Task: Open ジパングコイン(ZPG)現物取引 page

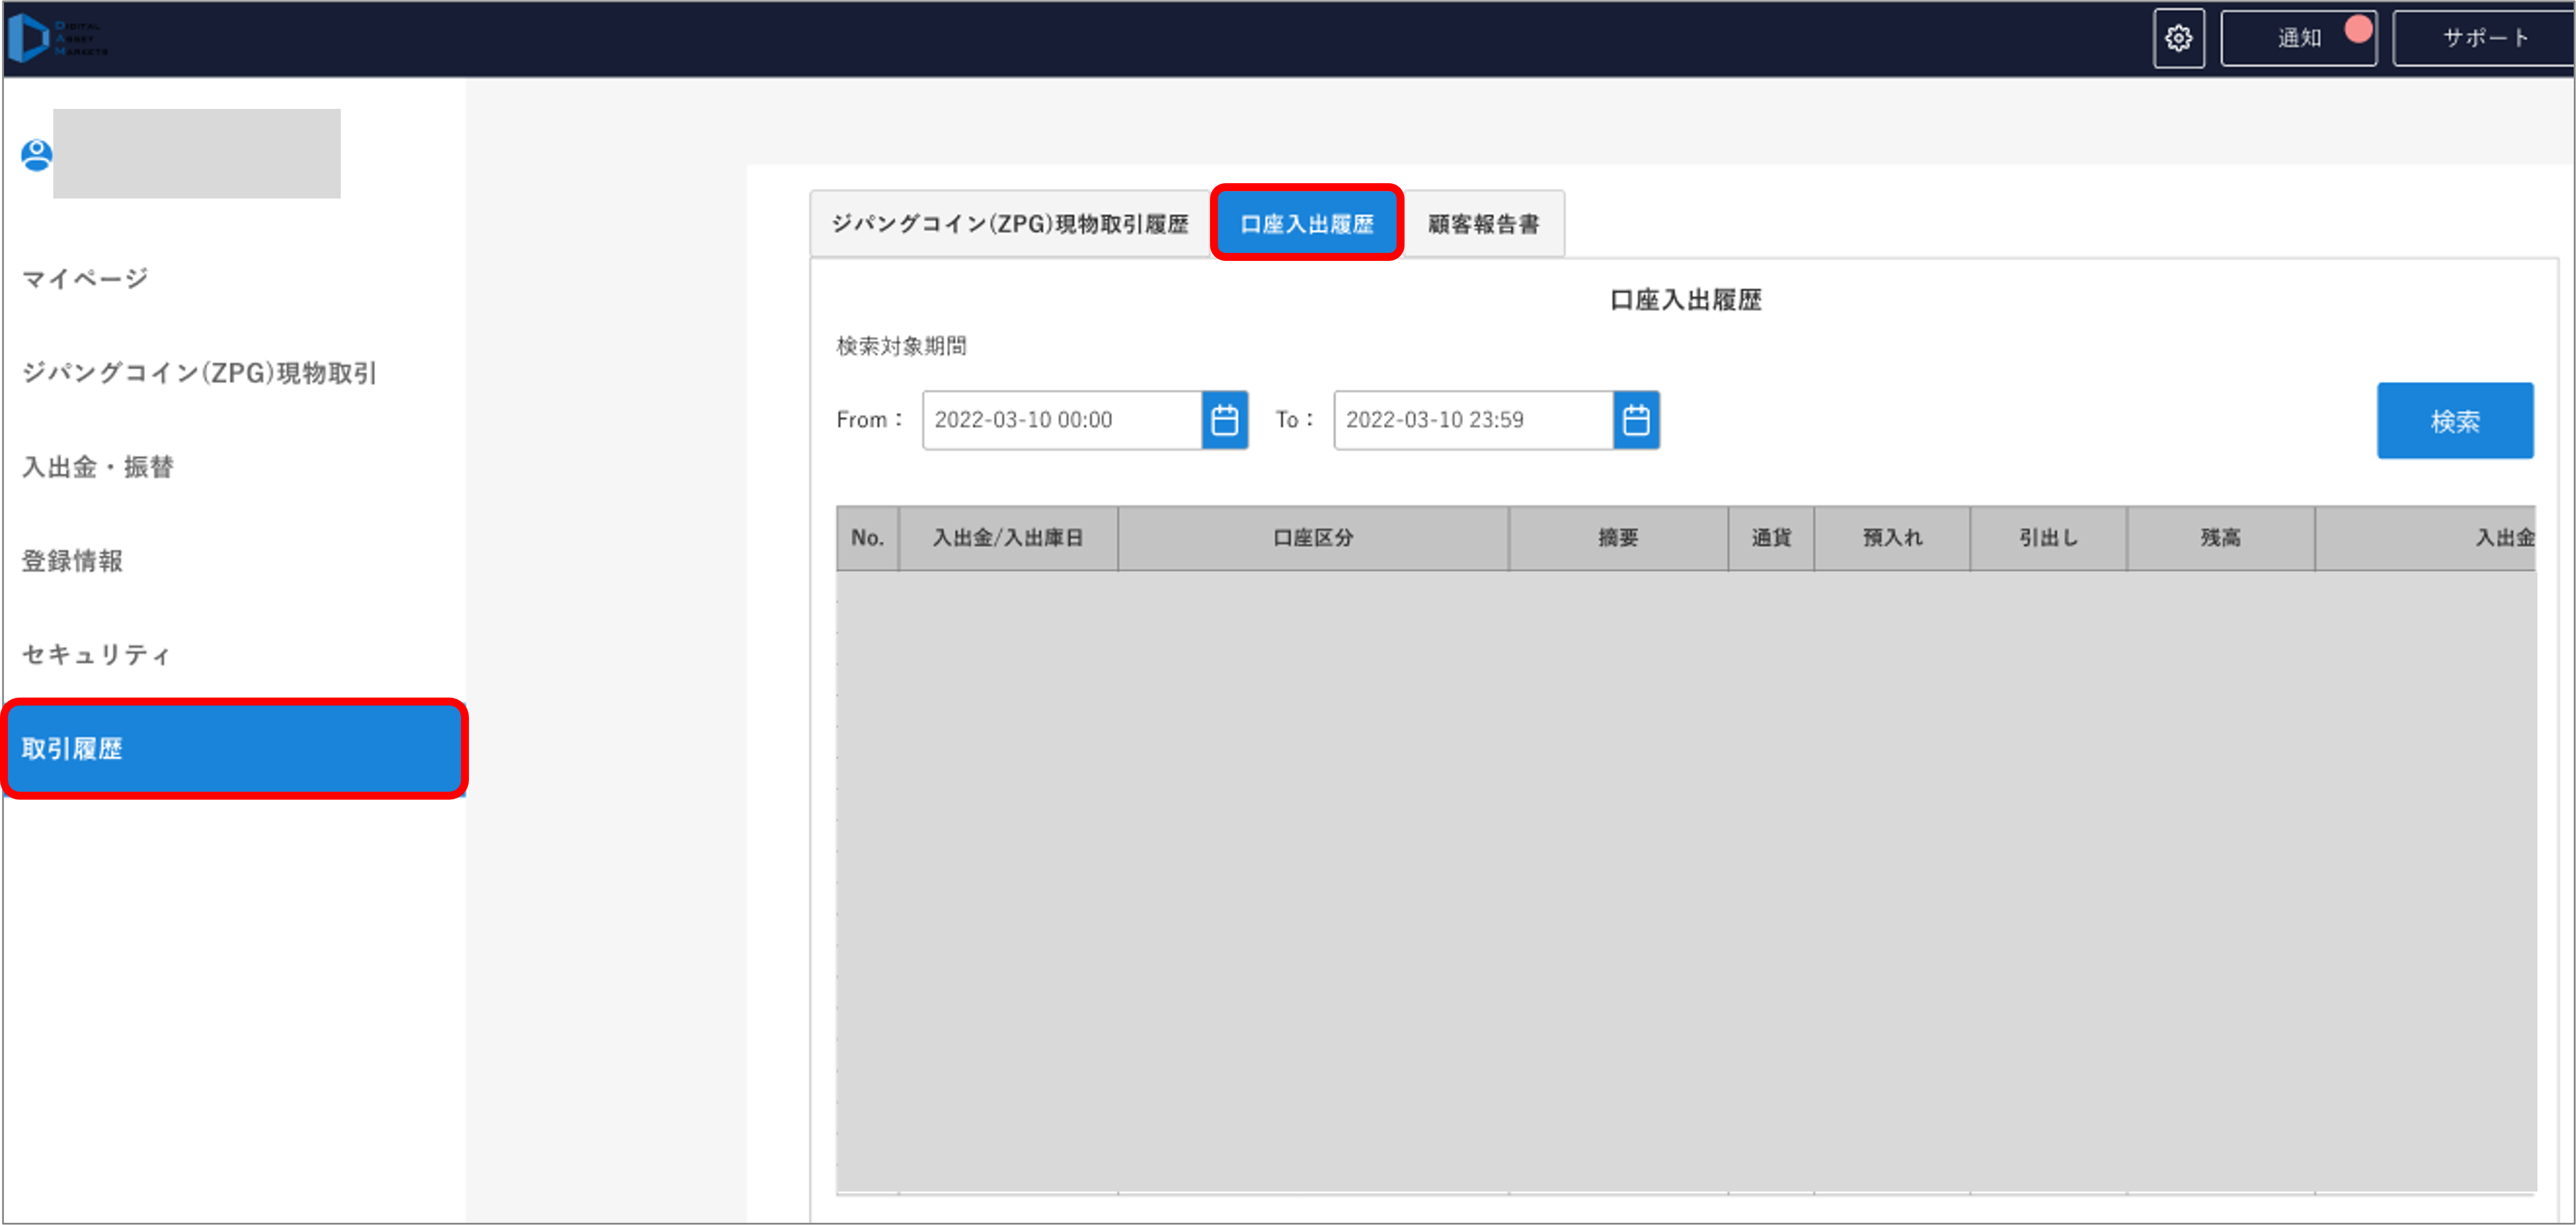Action: tap(198, 372)
